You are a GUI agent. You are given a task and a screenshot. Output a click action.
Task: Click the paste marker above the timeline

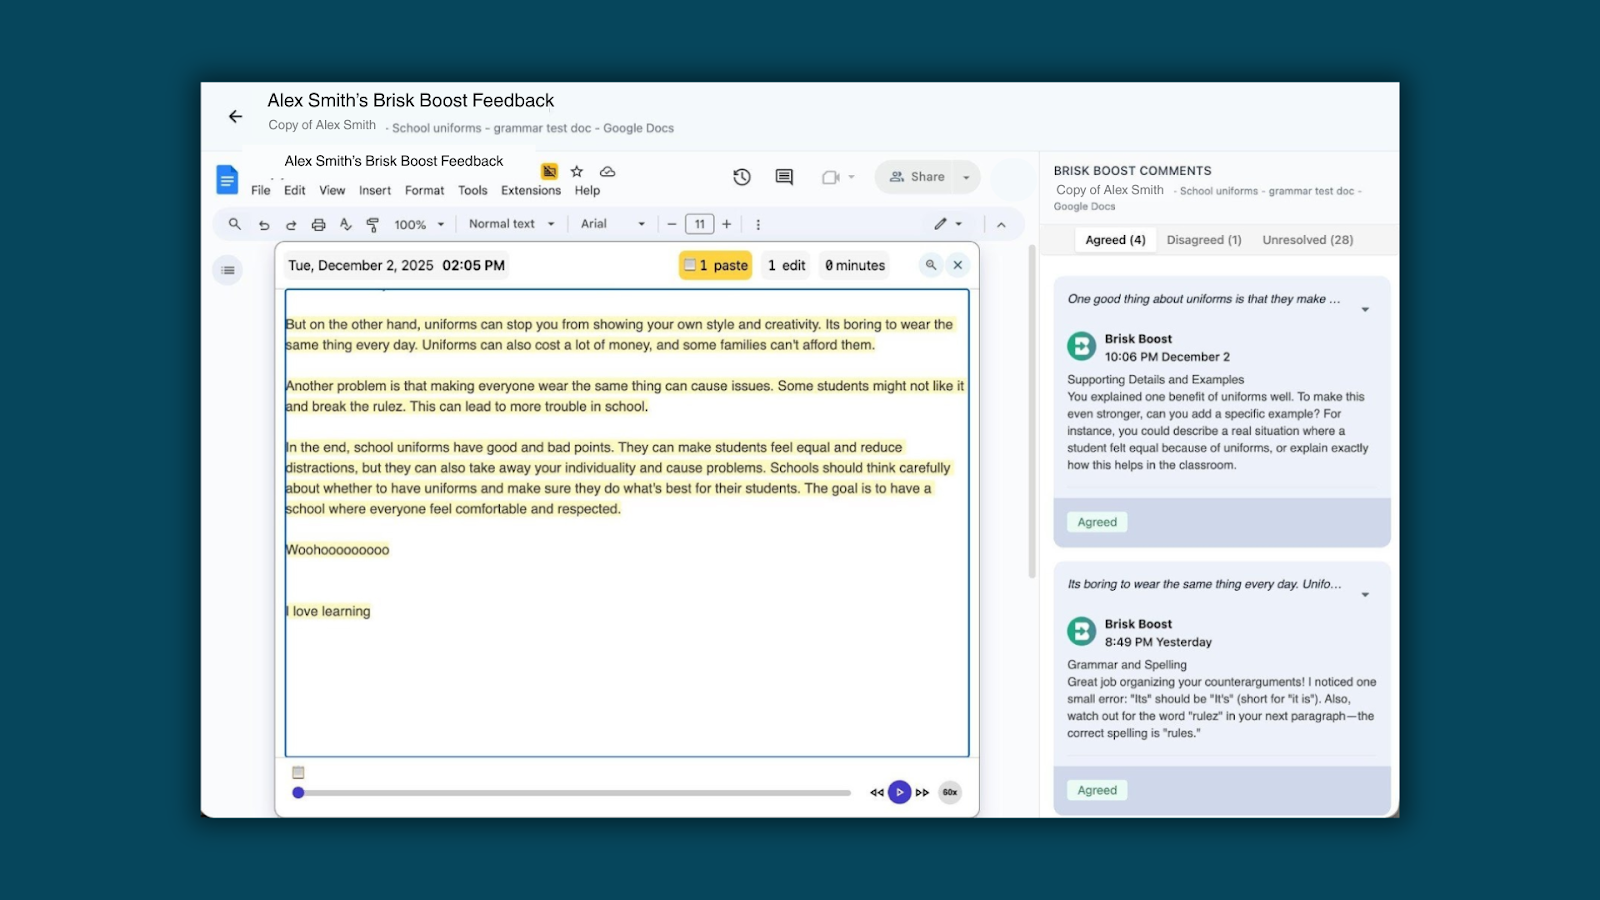click(298, 772)
